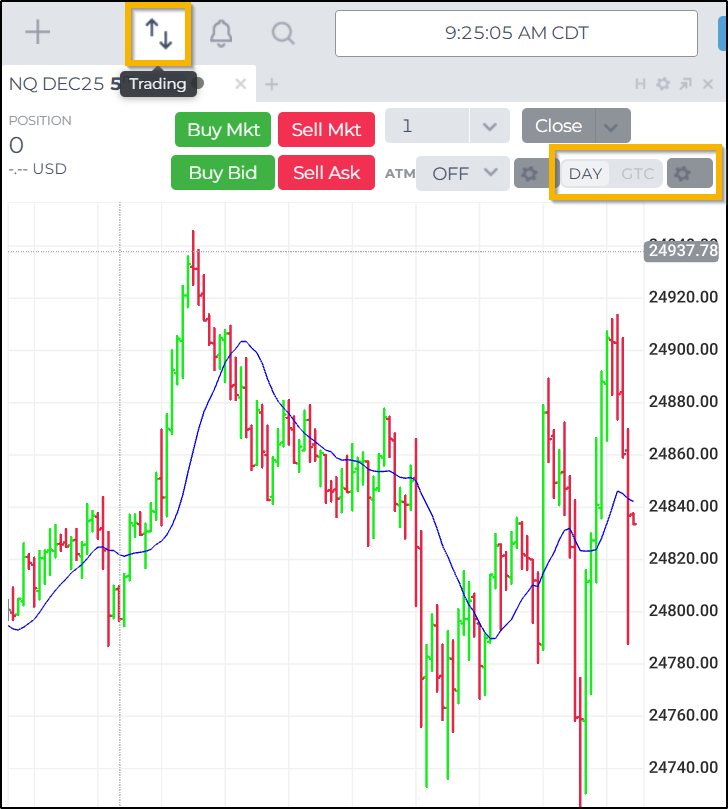Click the Buy Bid button
This screenshot has width=728, height=809.
(223, 172)
